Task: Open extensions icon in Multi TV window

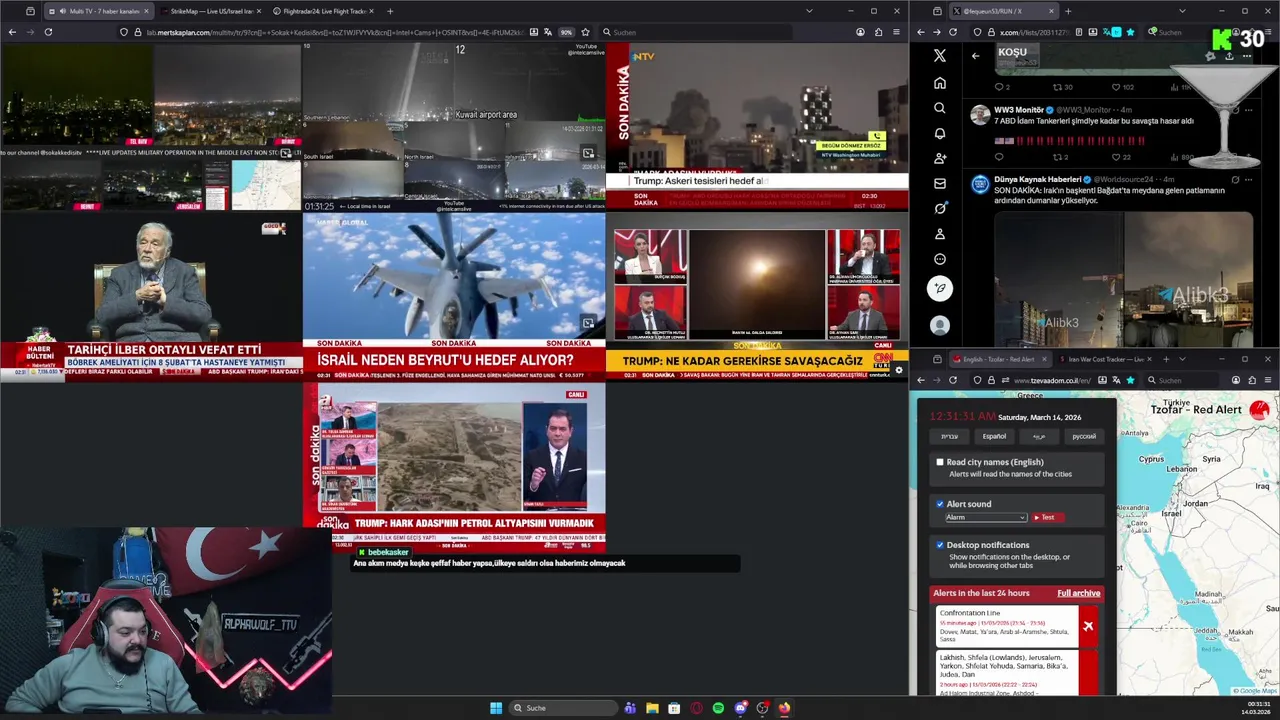Action: (x=878, y=32)
